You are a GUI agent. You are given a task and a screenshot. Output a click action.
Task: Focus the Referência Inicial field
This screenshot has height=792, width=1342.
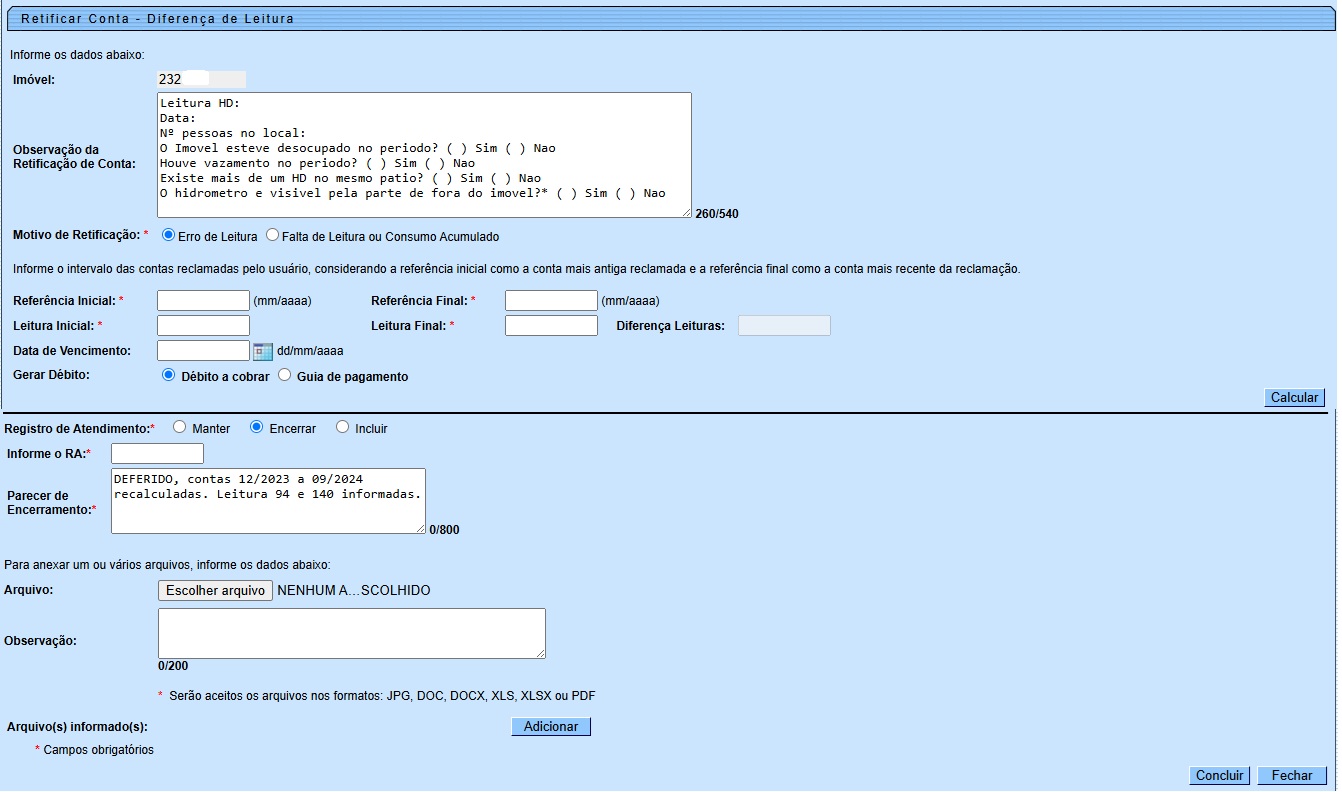203,300
